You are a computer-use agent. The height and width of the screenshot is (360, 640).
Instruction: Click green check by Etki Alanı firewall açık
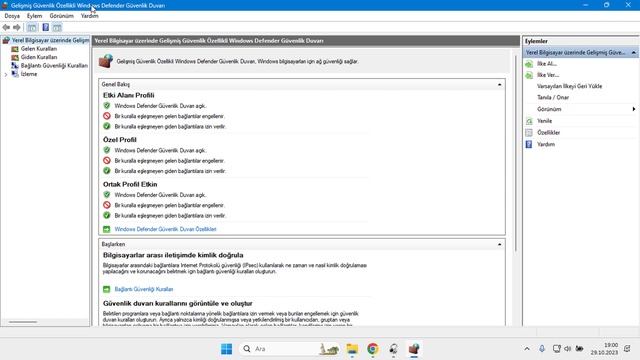coord(107,106)
